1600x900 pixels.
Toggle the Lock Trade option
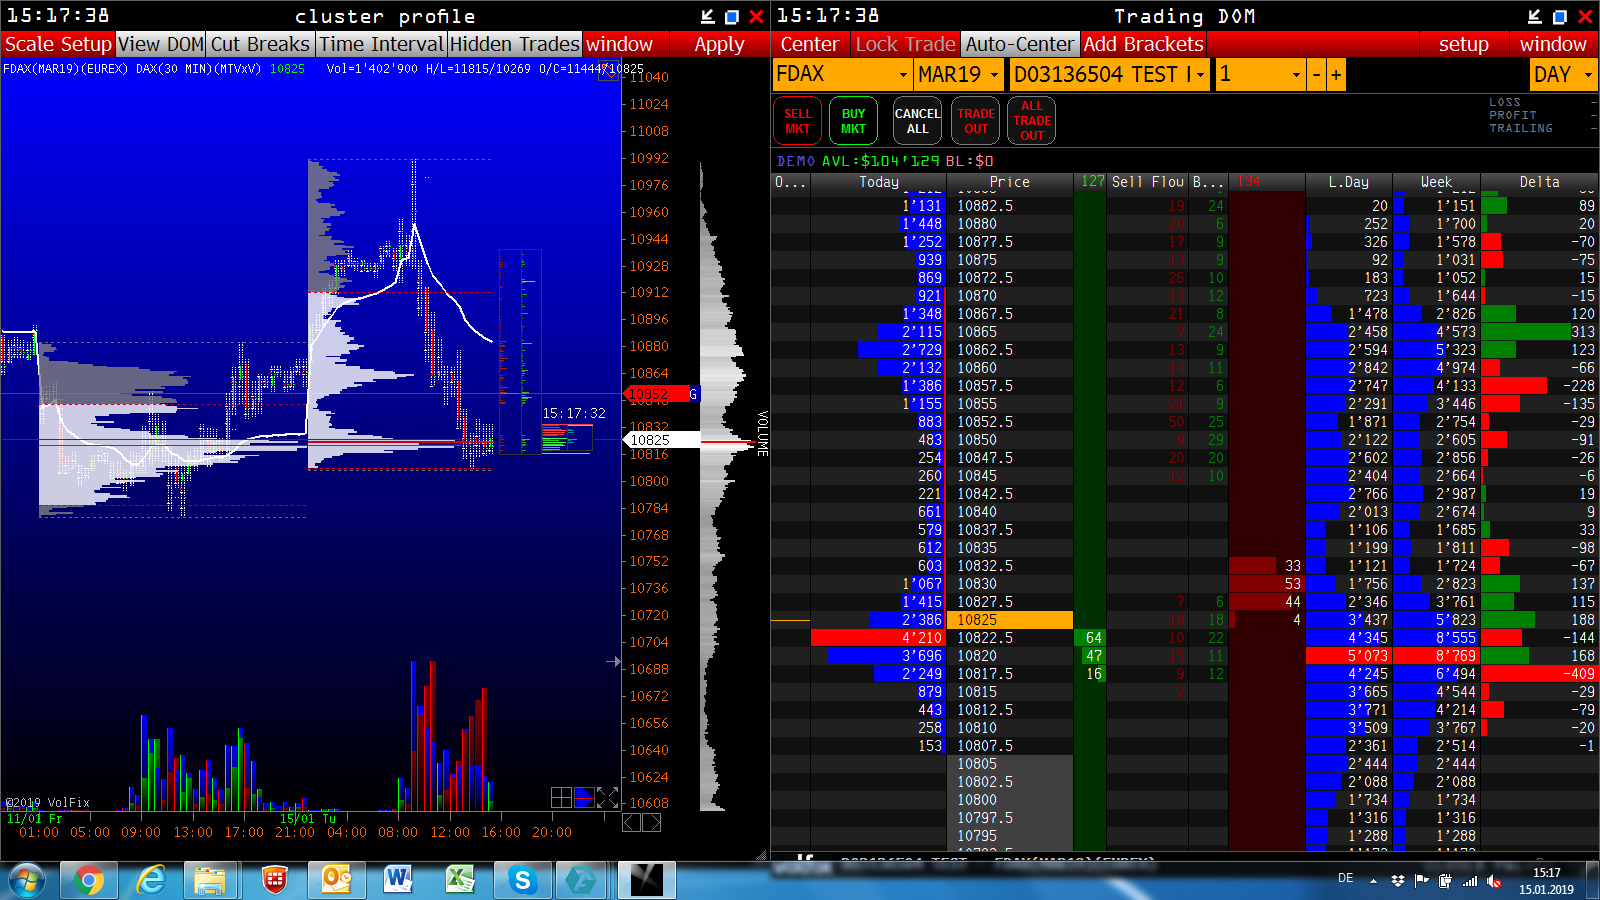[905, 44]
